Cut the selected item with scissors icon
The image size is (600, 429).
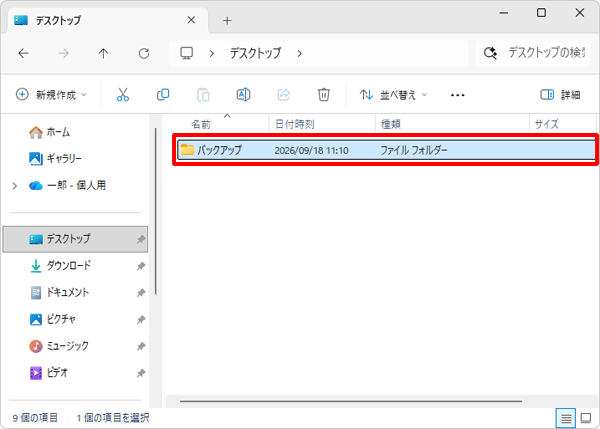[123, 95]
